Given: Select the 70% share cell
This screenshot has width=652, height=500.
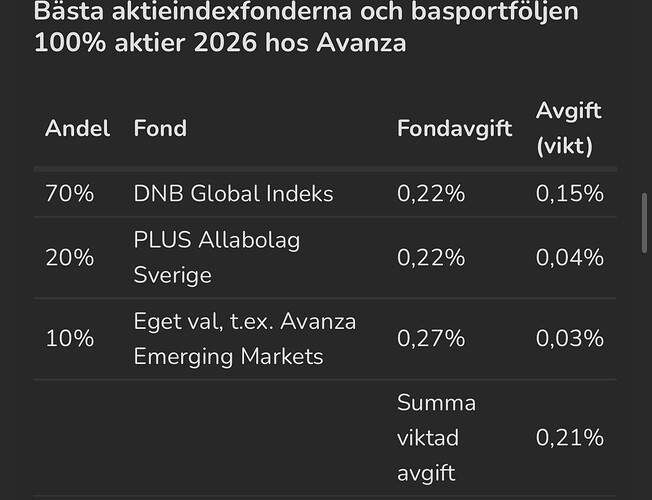Looking at the screenshot, I should [69, 194].
